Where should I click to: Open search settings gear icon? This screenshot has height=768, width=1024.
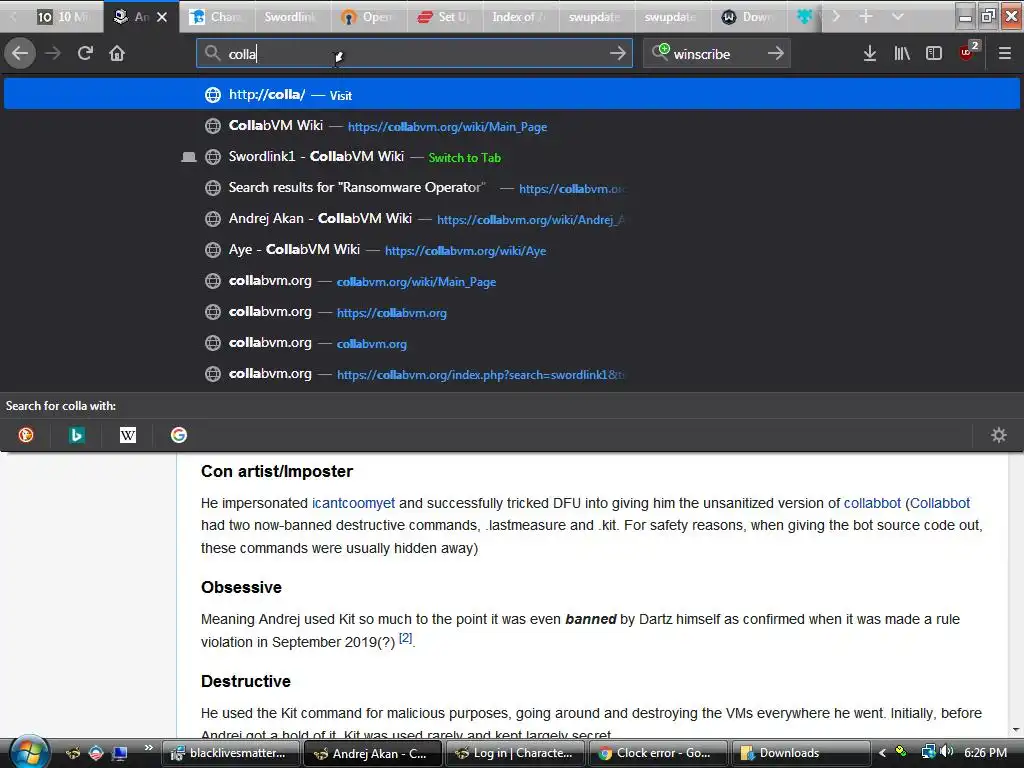pyautogui.click(x=999, y=435)
